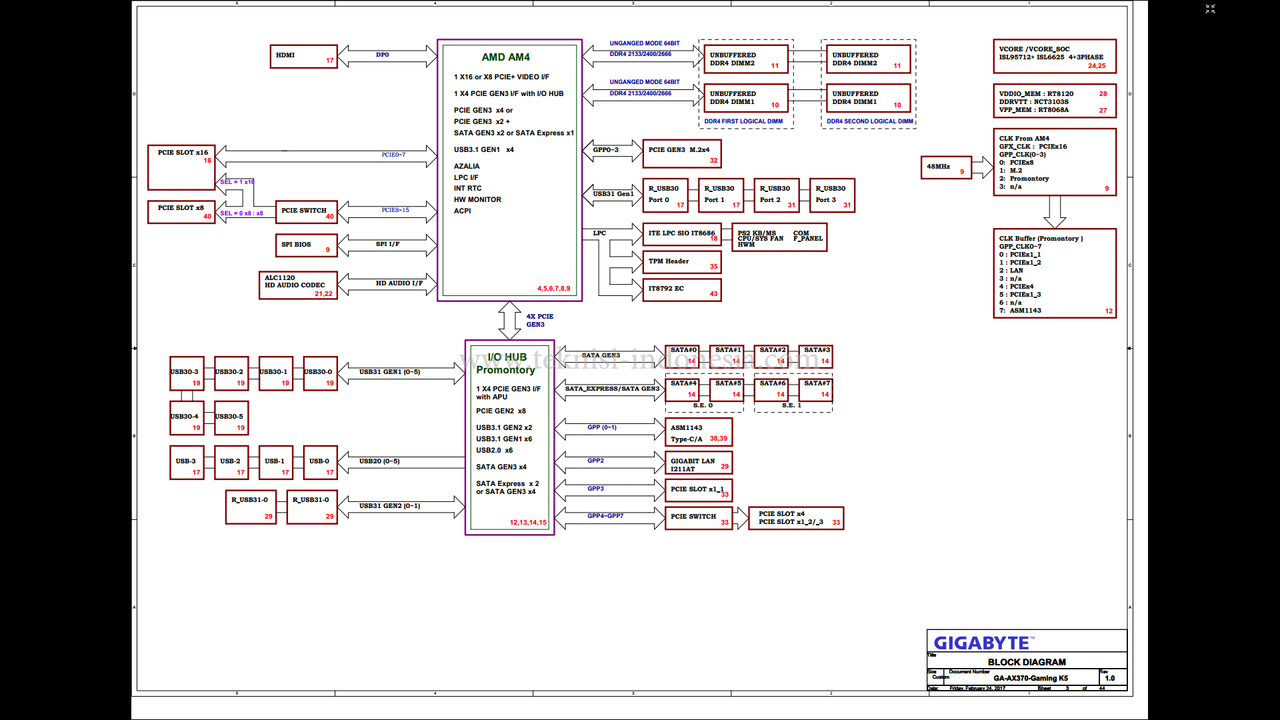
Task: Click the HDMI block
Action: (x=304, y=56)
